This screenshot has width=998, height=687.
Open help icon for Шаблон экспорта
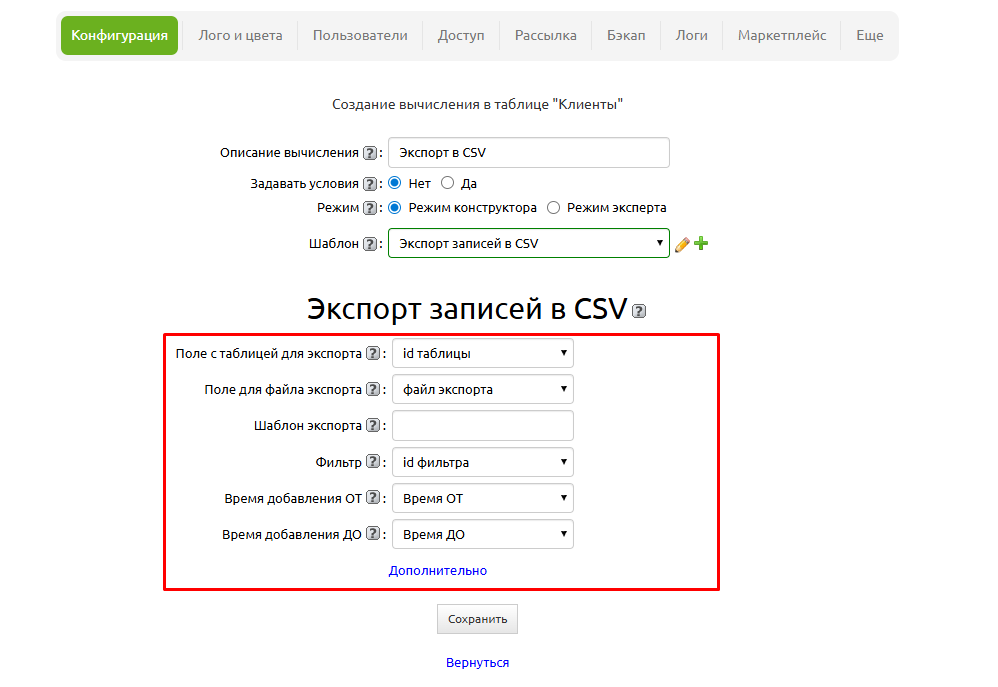click(x=373, y=426)
